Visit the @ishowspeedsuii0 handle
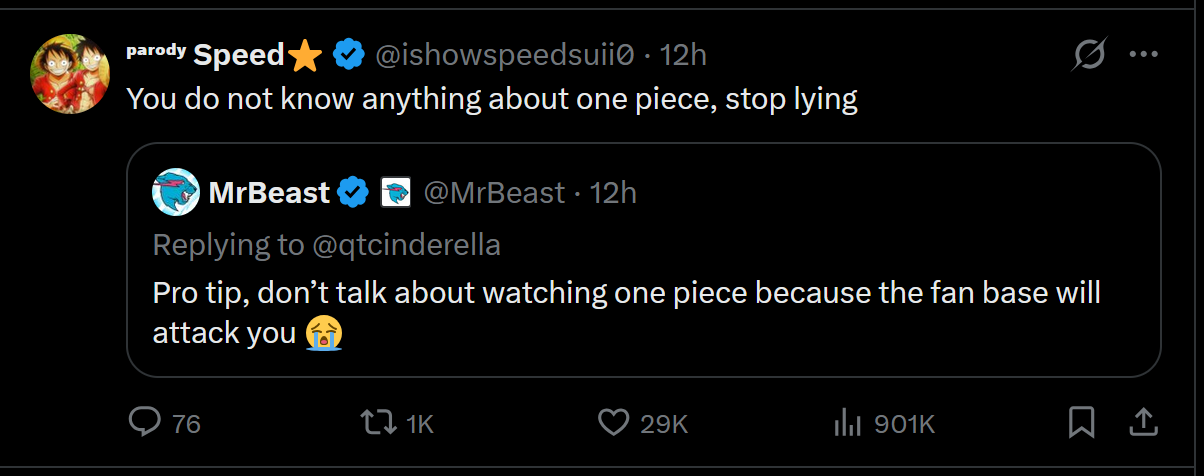This screenshot has height=476, width=1204. point(504,55)
